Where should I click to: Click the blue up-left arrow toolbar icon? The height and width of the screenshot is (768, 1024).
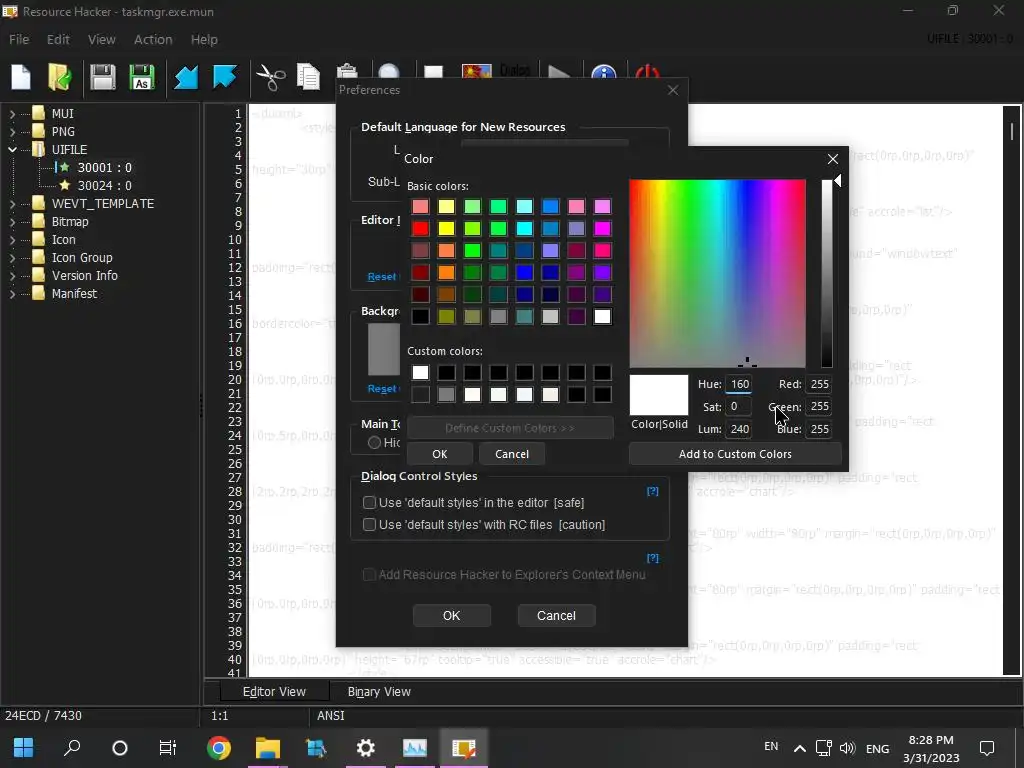click(225, 76)
